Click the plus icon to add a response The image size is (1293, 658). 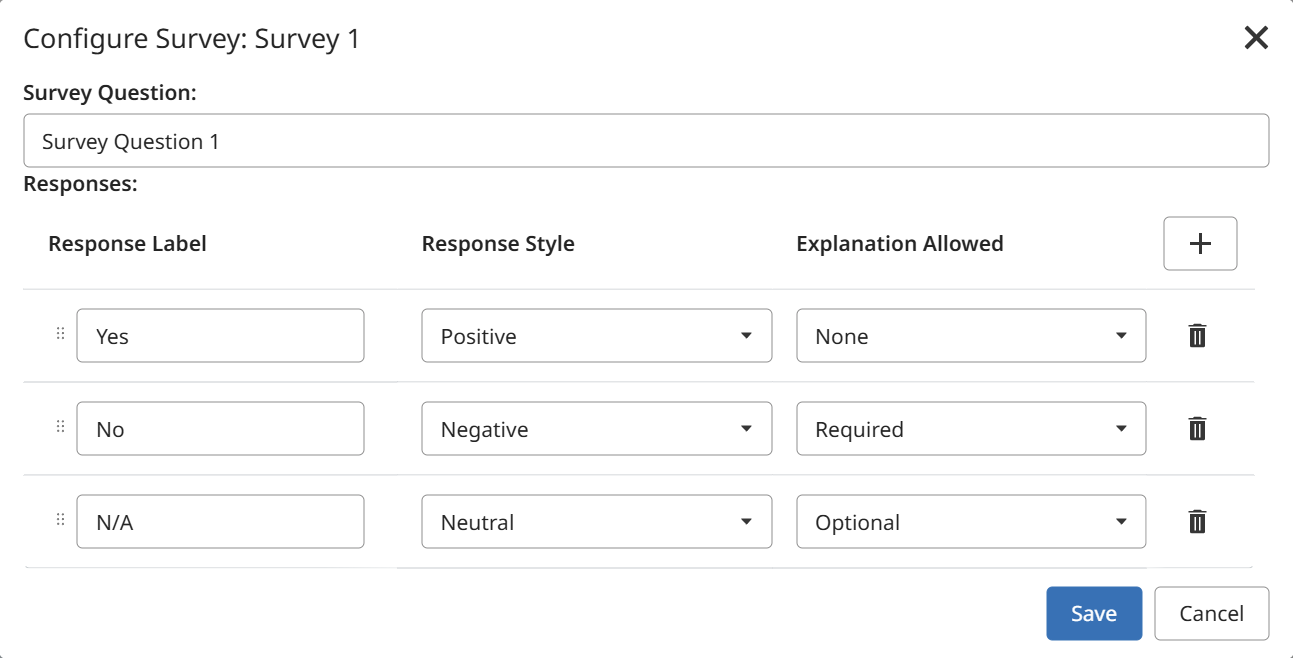[x=1200, y=244]
